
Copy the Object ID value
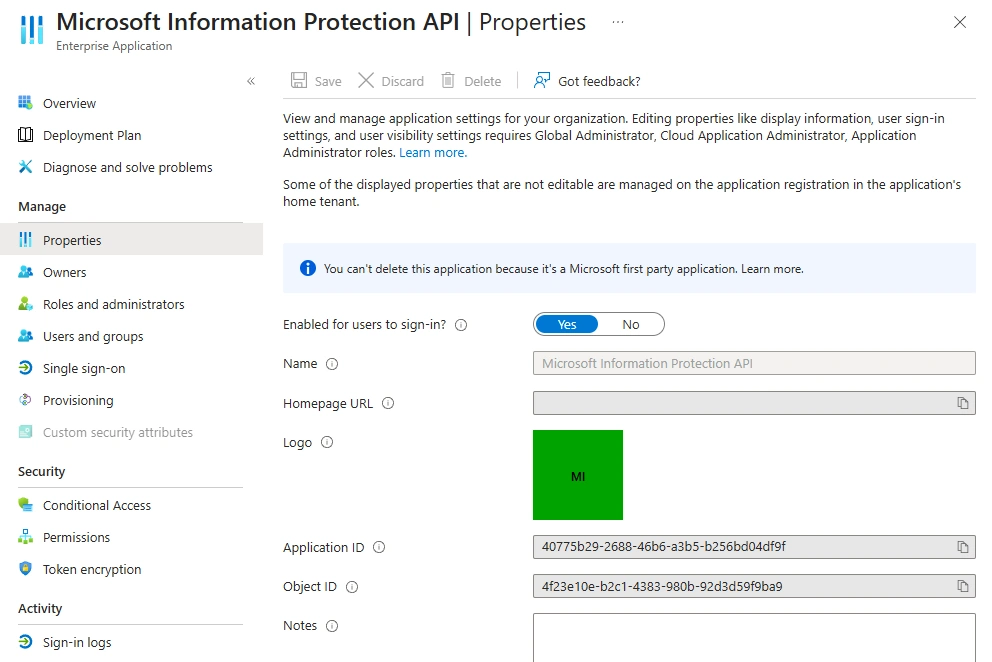pyautogui.click(x=962, y=587)
